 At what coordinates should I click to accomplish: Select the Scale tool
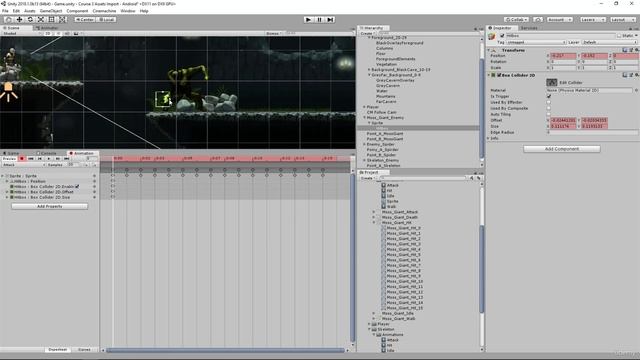pyautogui.click(x=41, y=19)
